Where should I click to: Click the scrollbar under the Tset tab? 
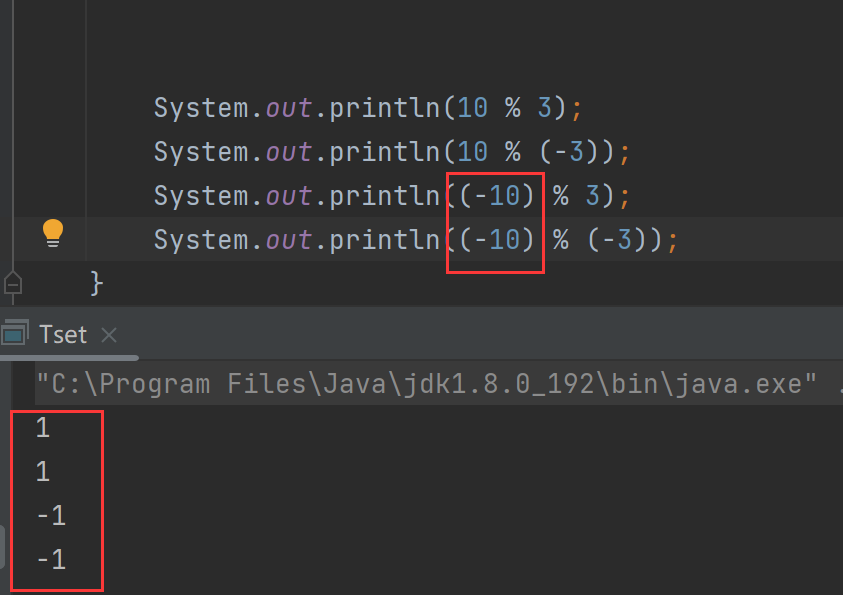69,357
